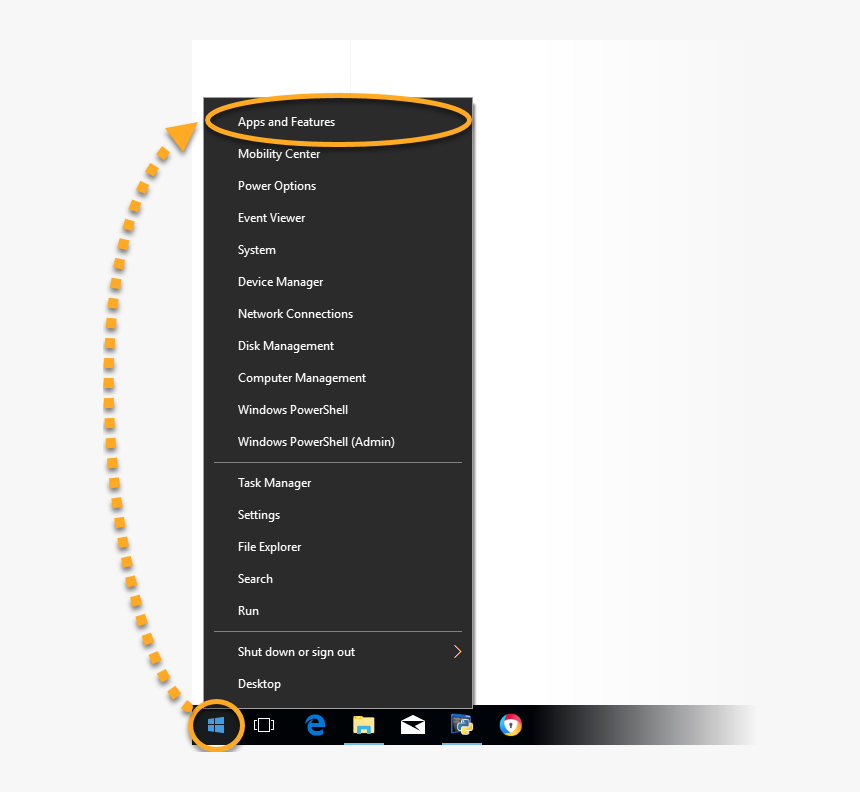Open the Run dialog
The image size is (860, 792).
point(248,610)
